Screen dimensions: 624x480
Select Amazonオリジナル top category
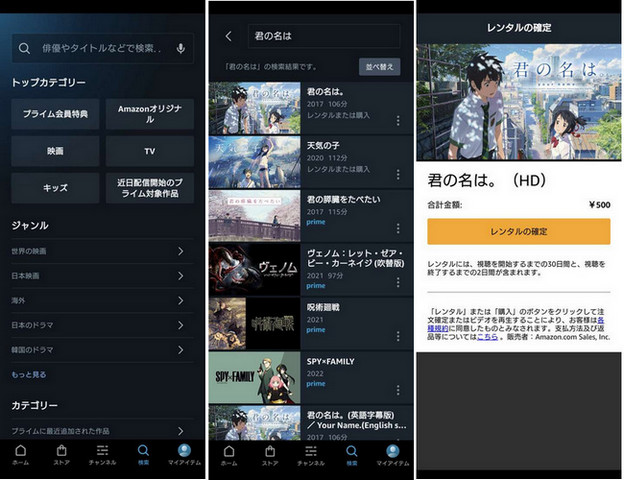pyautogui.click(x=150, y=114)
